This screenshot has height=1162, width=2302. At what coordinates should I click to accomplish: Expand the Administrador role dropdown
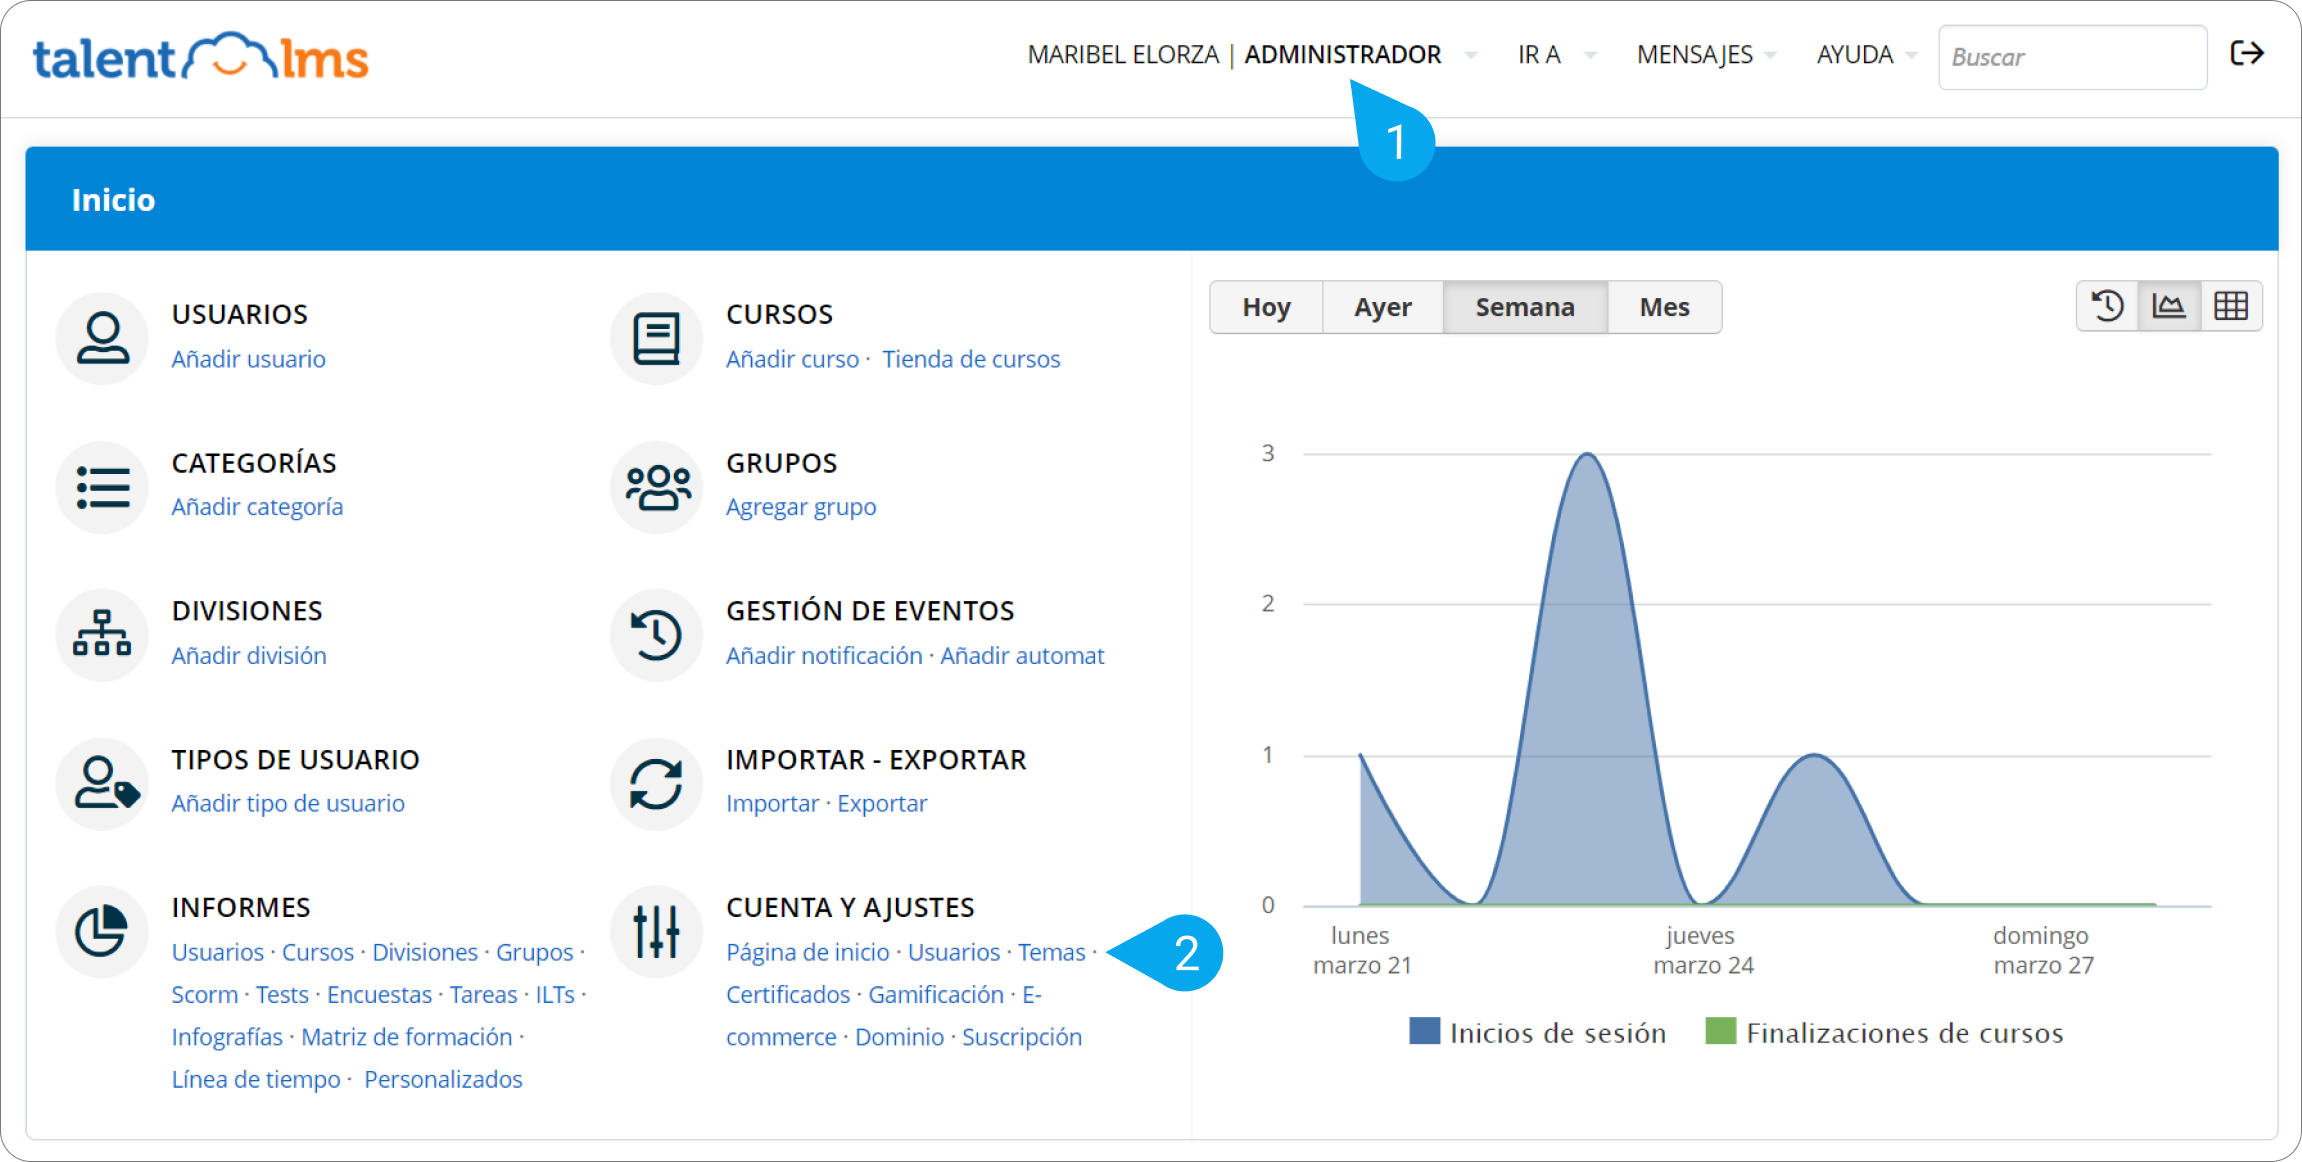tap(1470, 55)
